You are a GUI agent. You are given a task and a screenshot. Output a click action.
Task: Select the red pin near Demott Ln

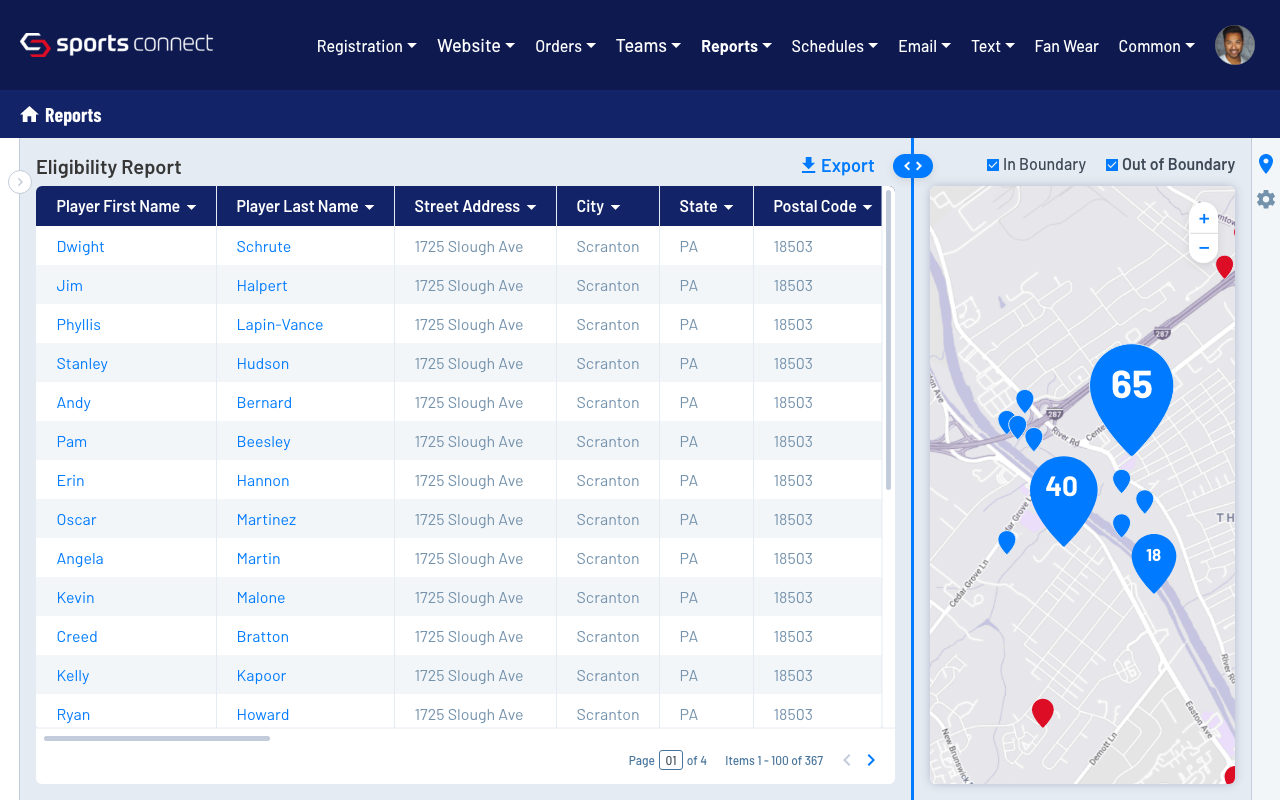[1043, 712]
